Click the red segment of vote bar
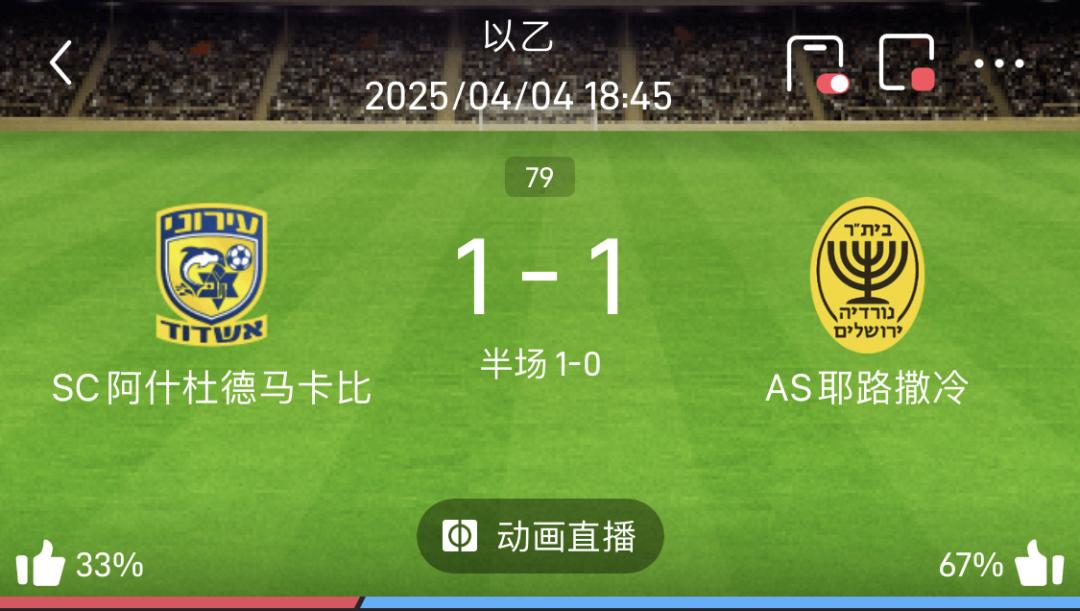 [180, 603]
